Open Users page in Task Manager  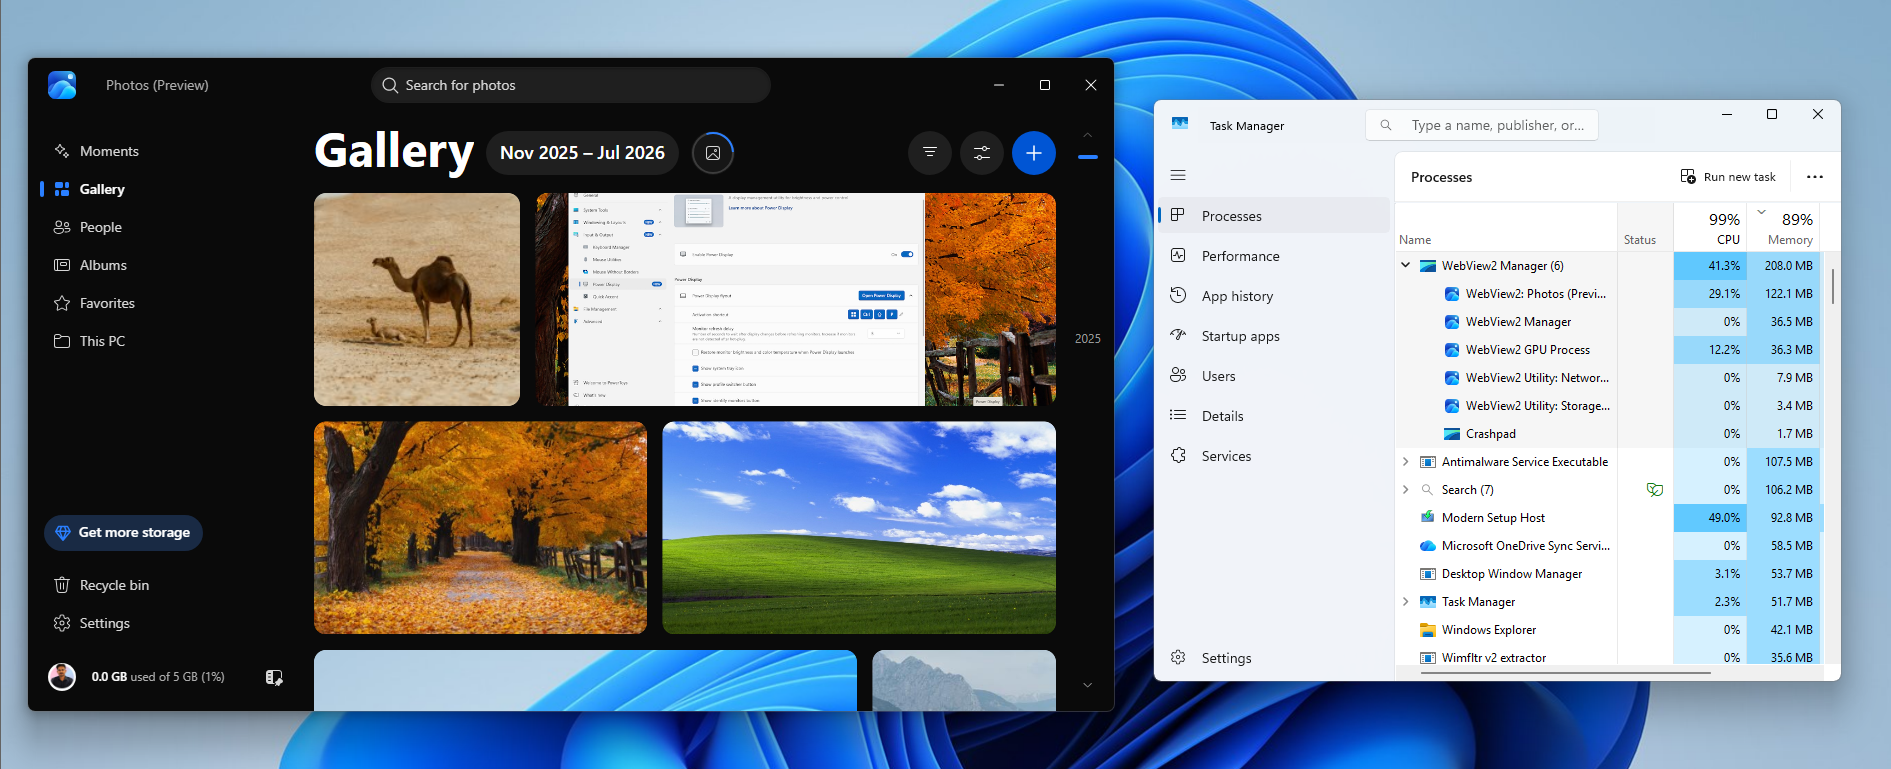tap(1274, 376)
